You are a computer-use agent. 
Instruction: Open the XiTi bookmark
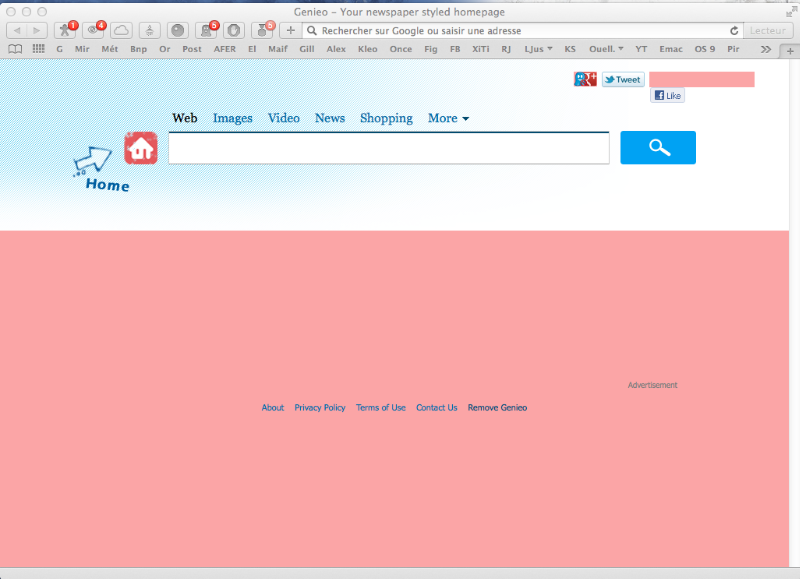(x=481, y=49)
